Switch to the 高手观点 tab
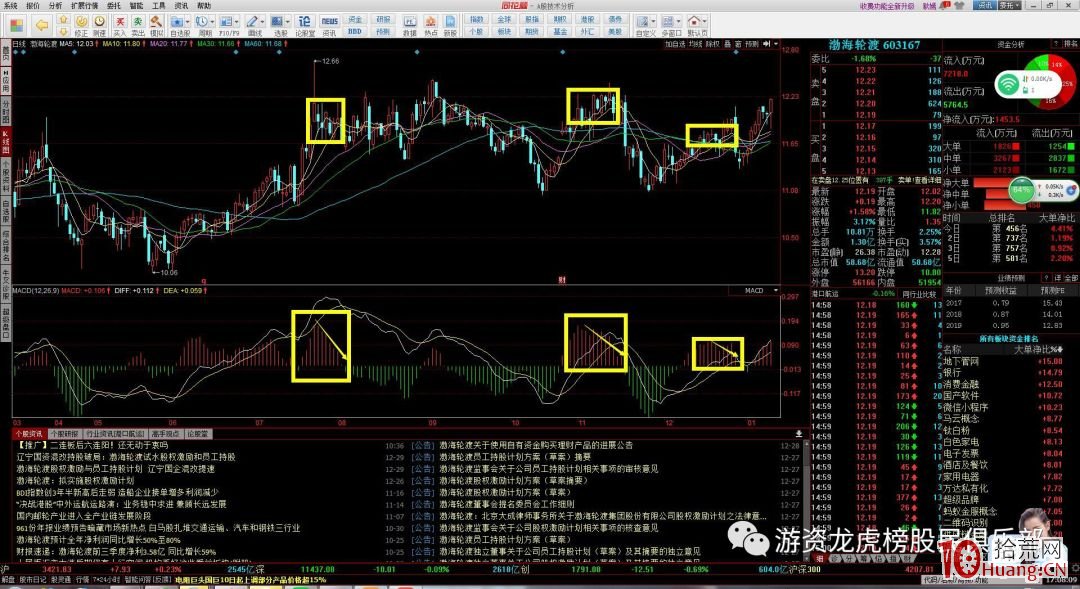 (x=166, y=434)
